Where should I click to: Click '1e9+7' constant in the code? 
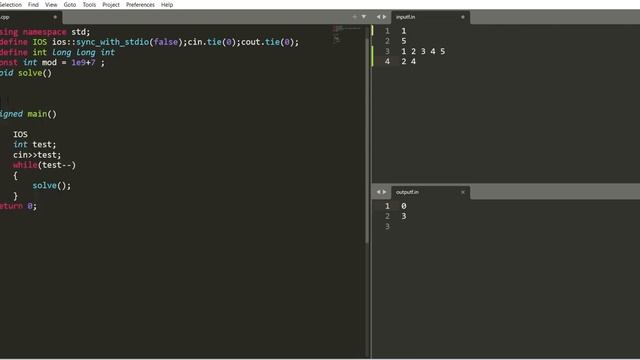tap(83, 62)
